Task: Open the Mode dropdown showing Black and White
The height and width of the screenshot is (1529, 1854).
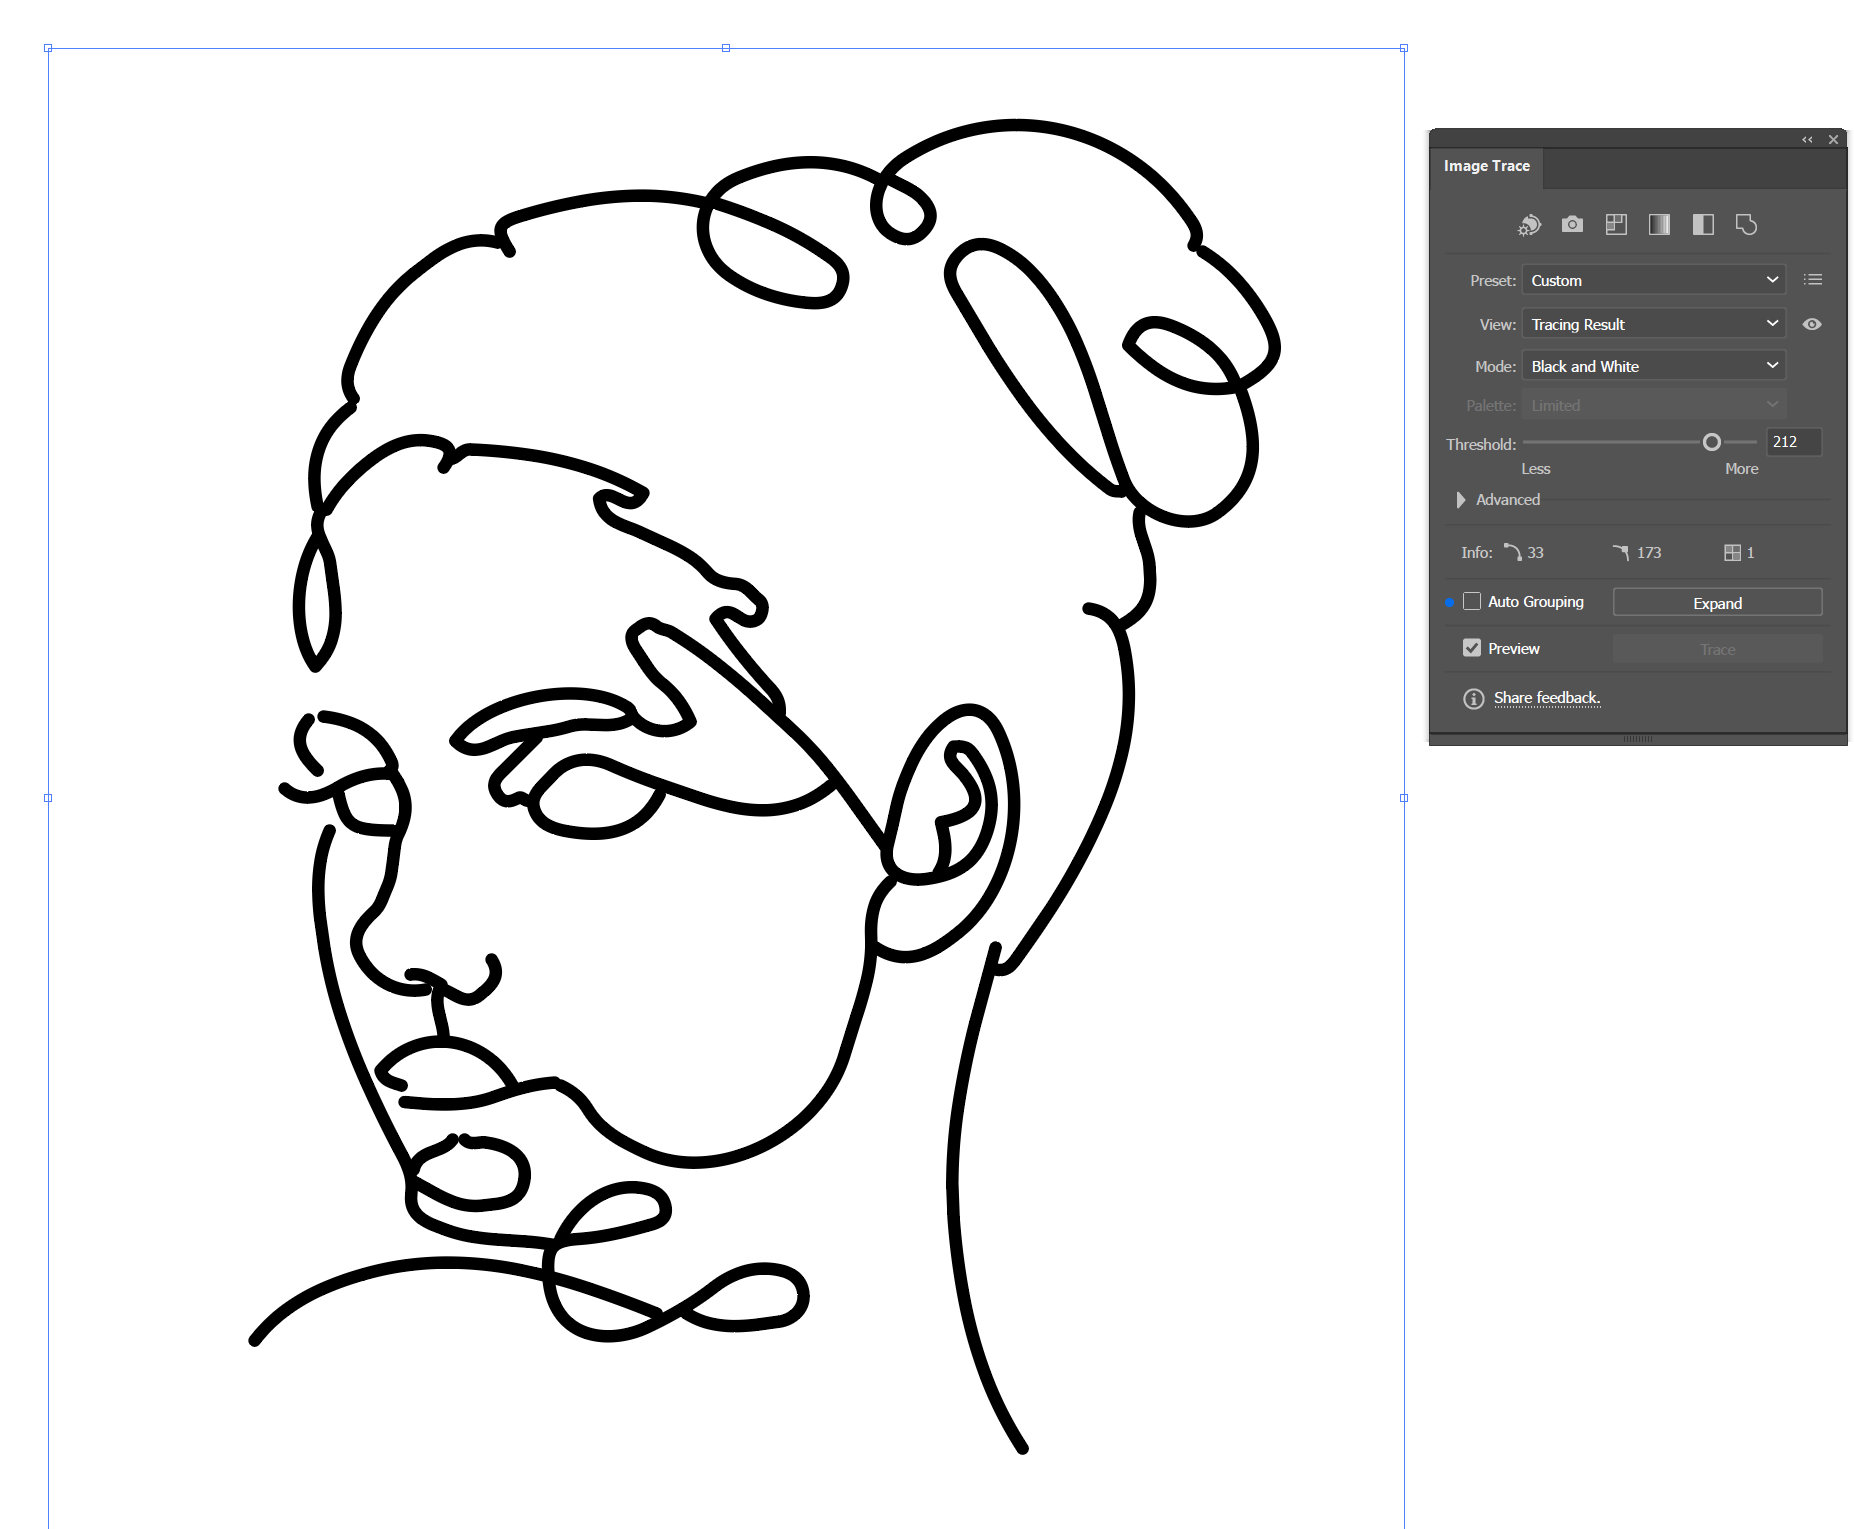Action: (1652, 366)
